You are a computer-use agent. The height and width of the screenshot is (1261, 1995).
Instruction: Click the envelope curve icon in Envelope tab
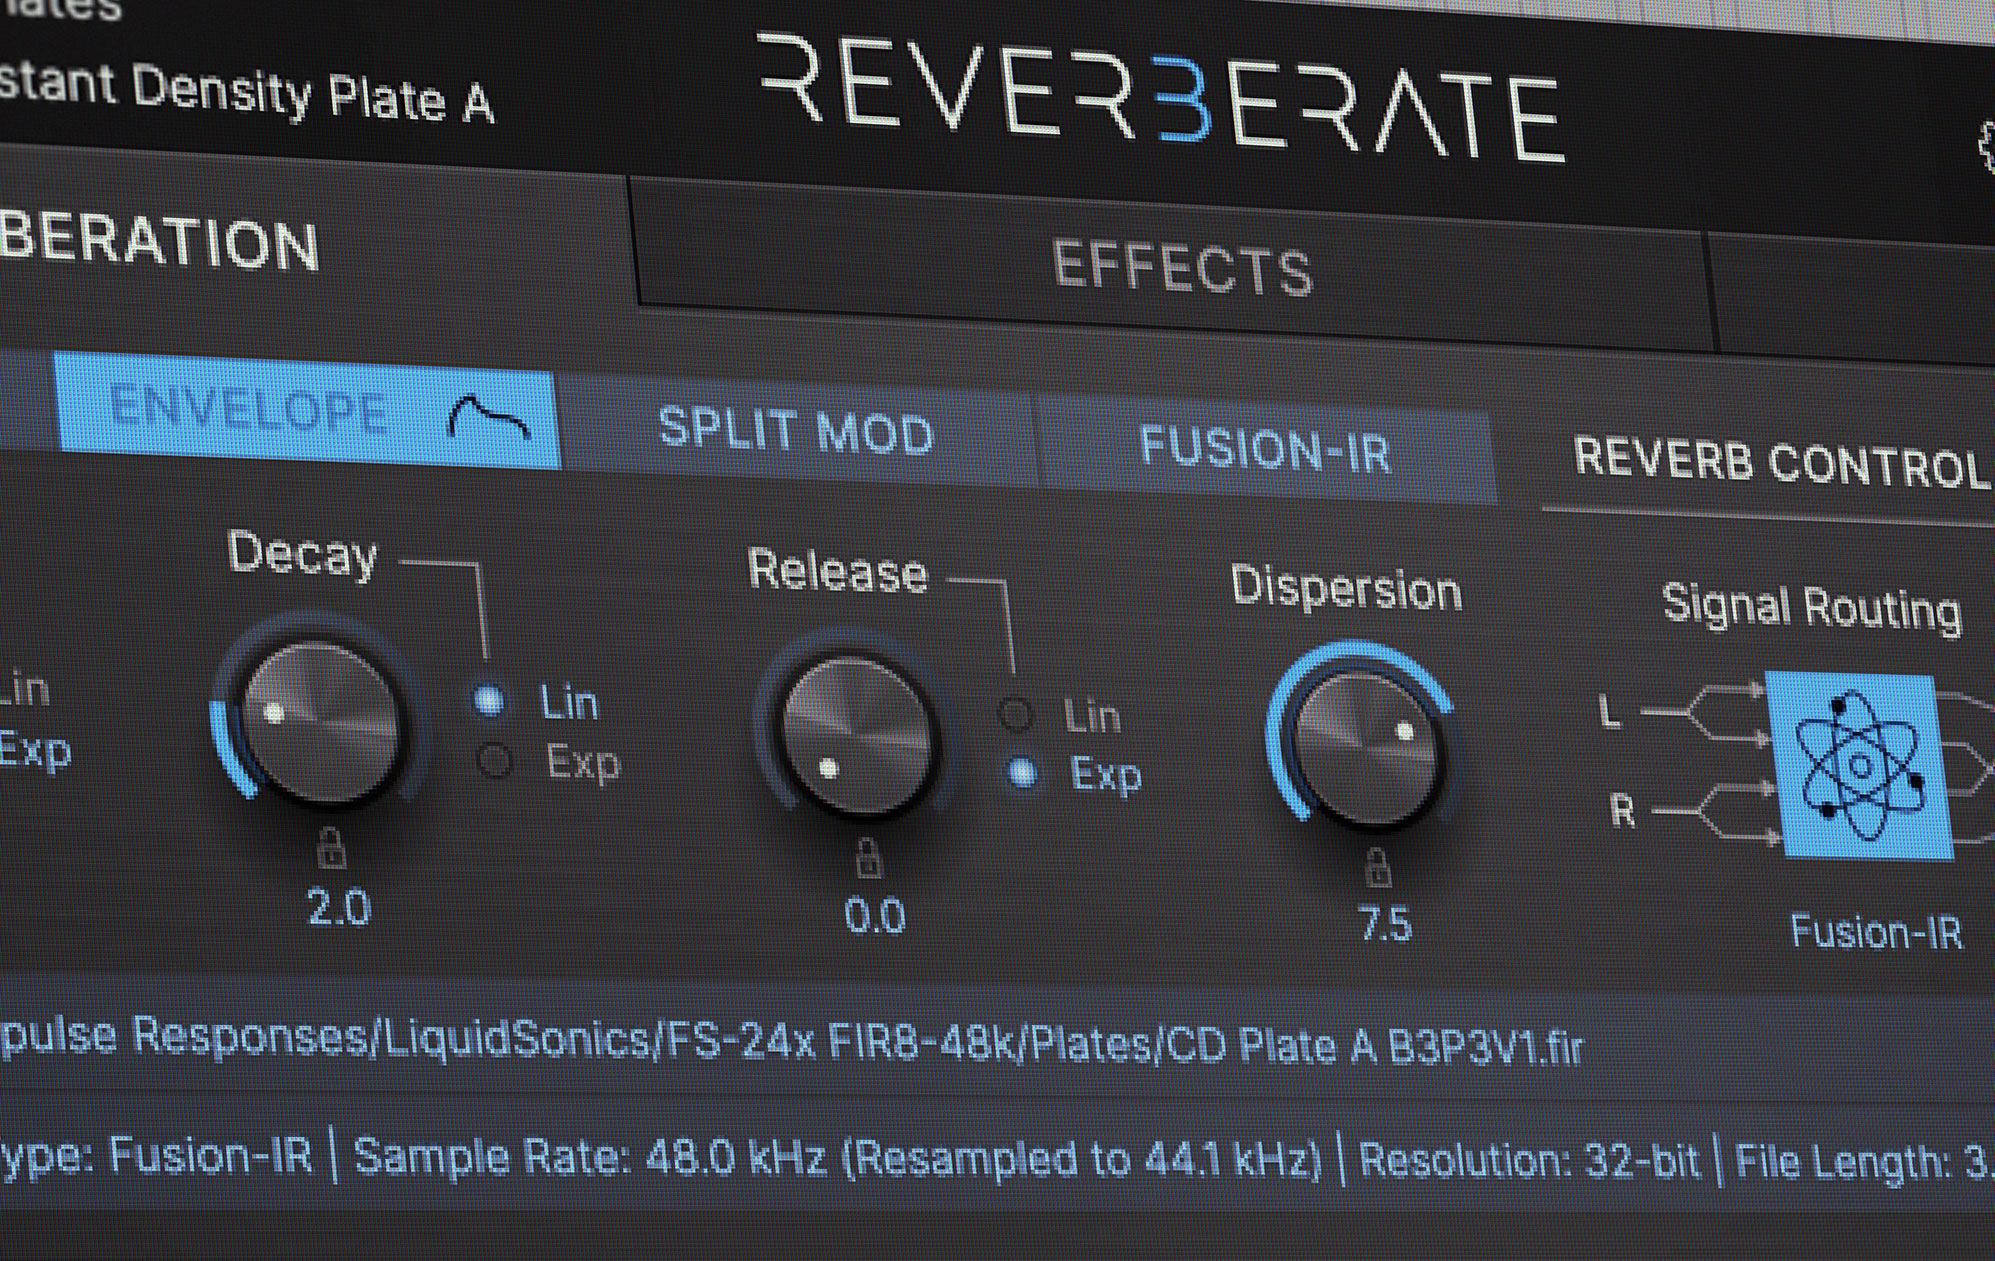coord(488,418)
